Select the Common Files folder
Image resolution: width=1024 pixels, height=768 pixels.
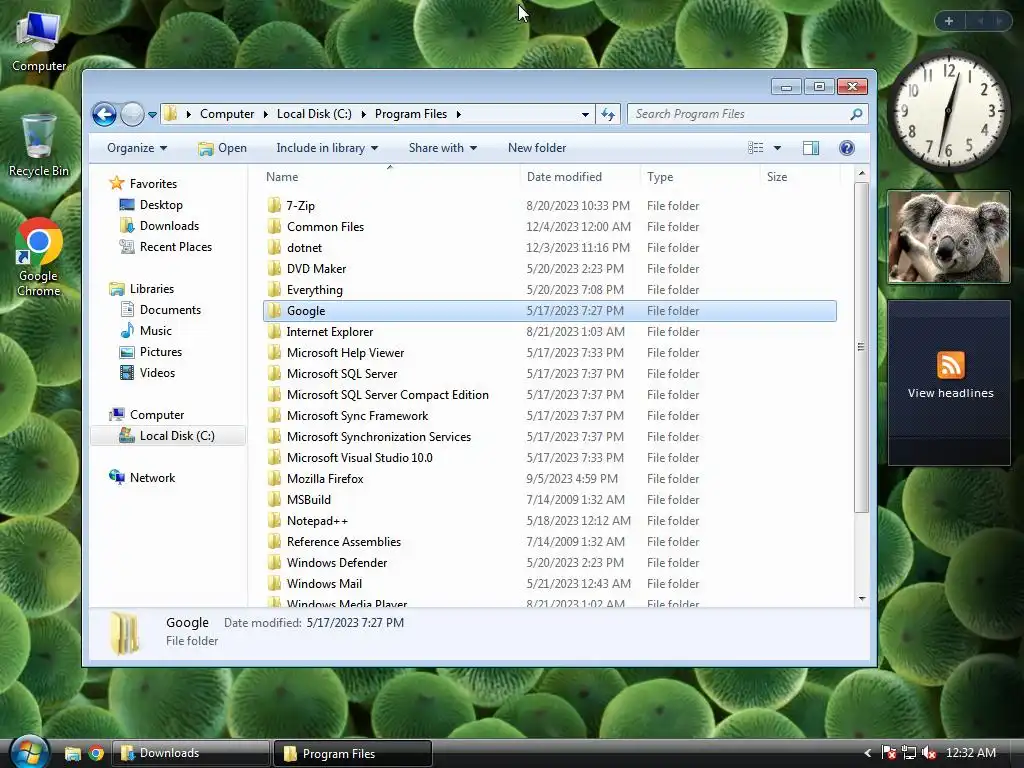point(549,227)
